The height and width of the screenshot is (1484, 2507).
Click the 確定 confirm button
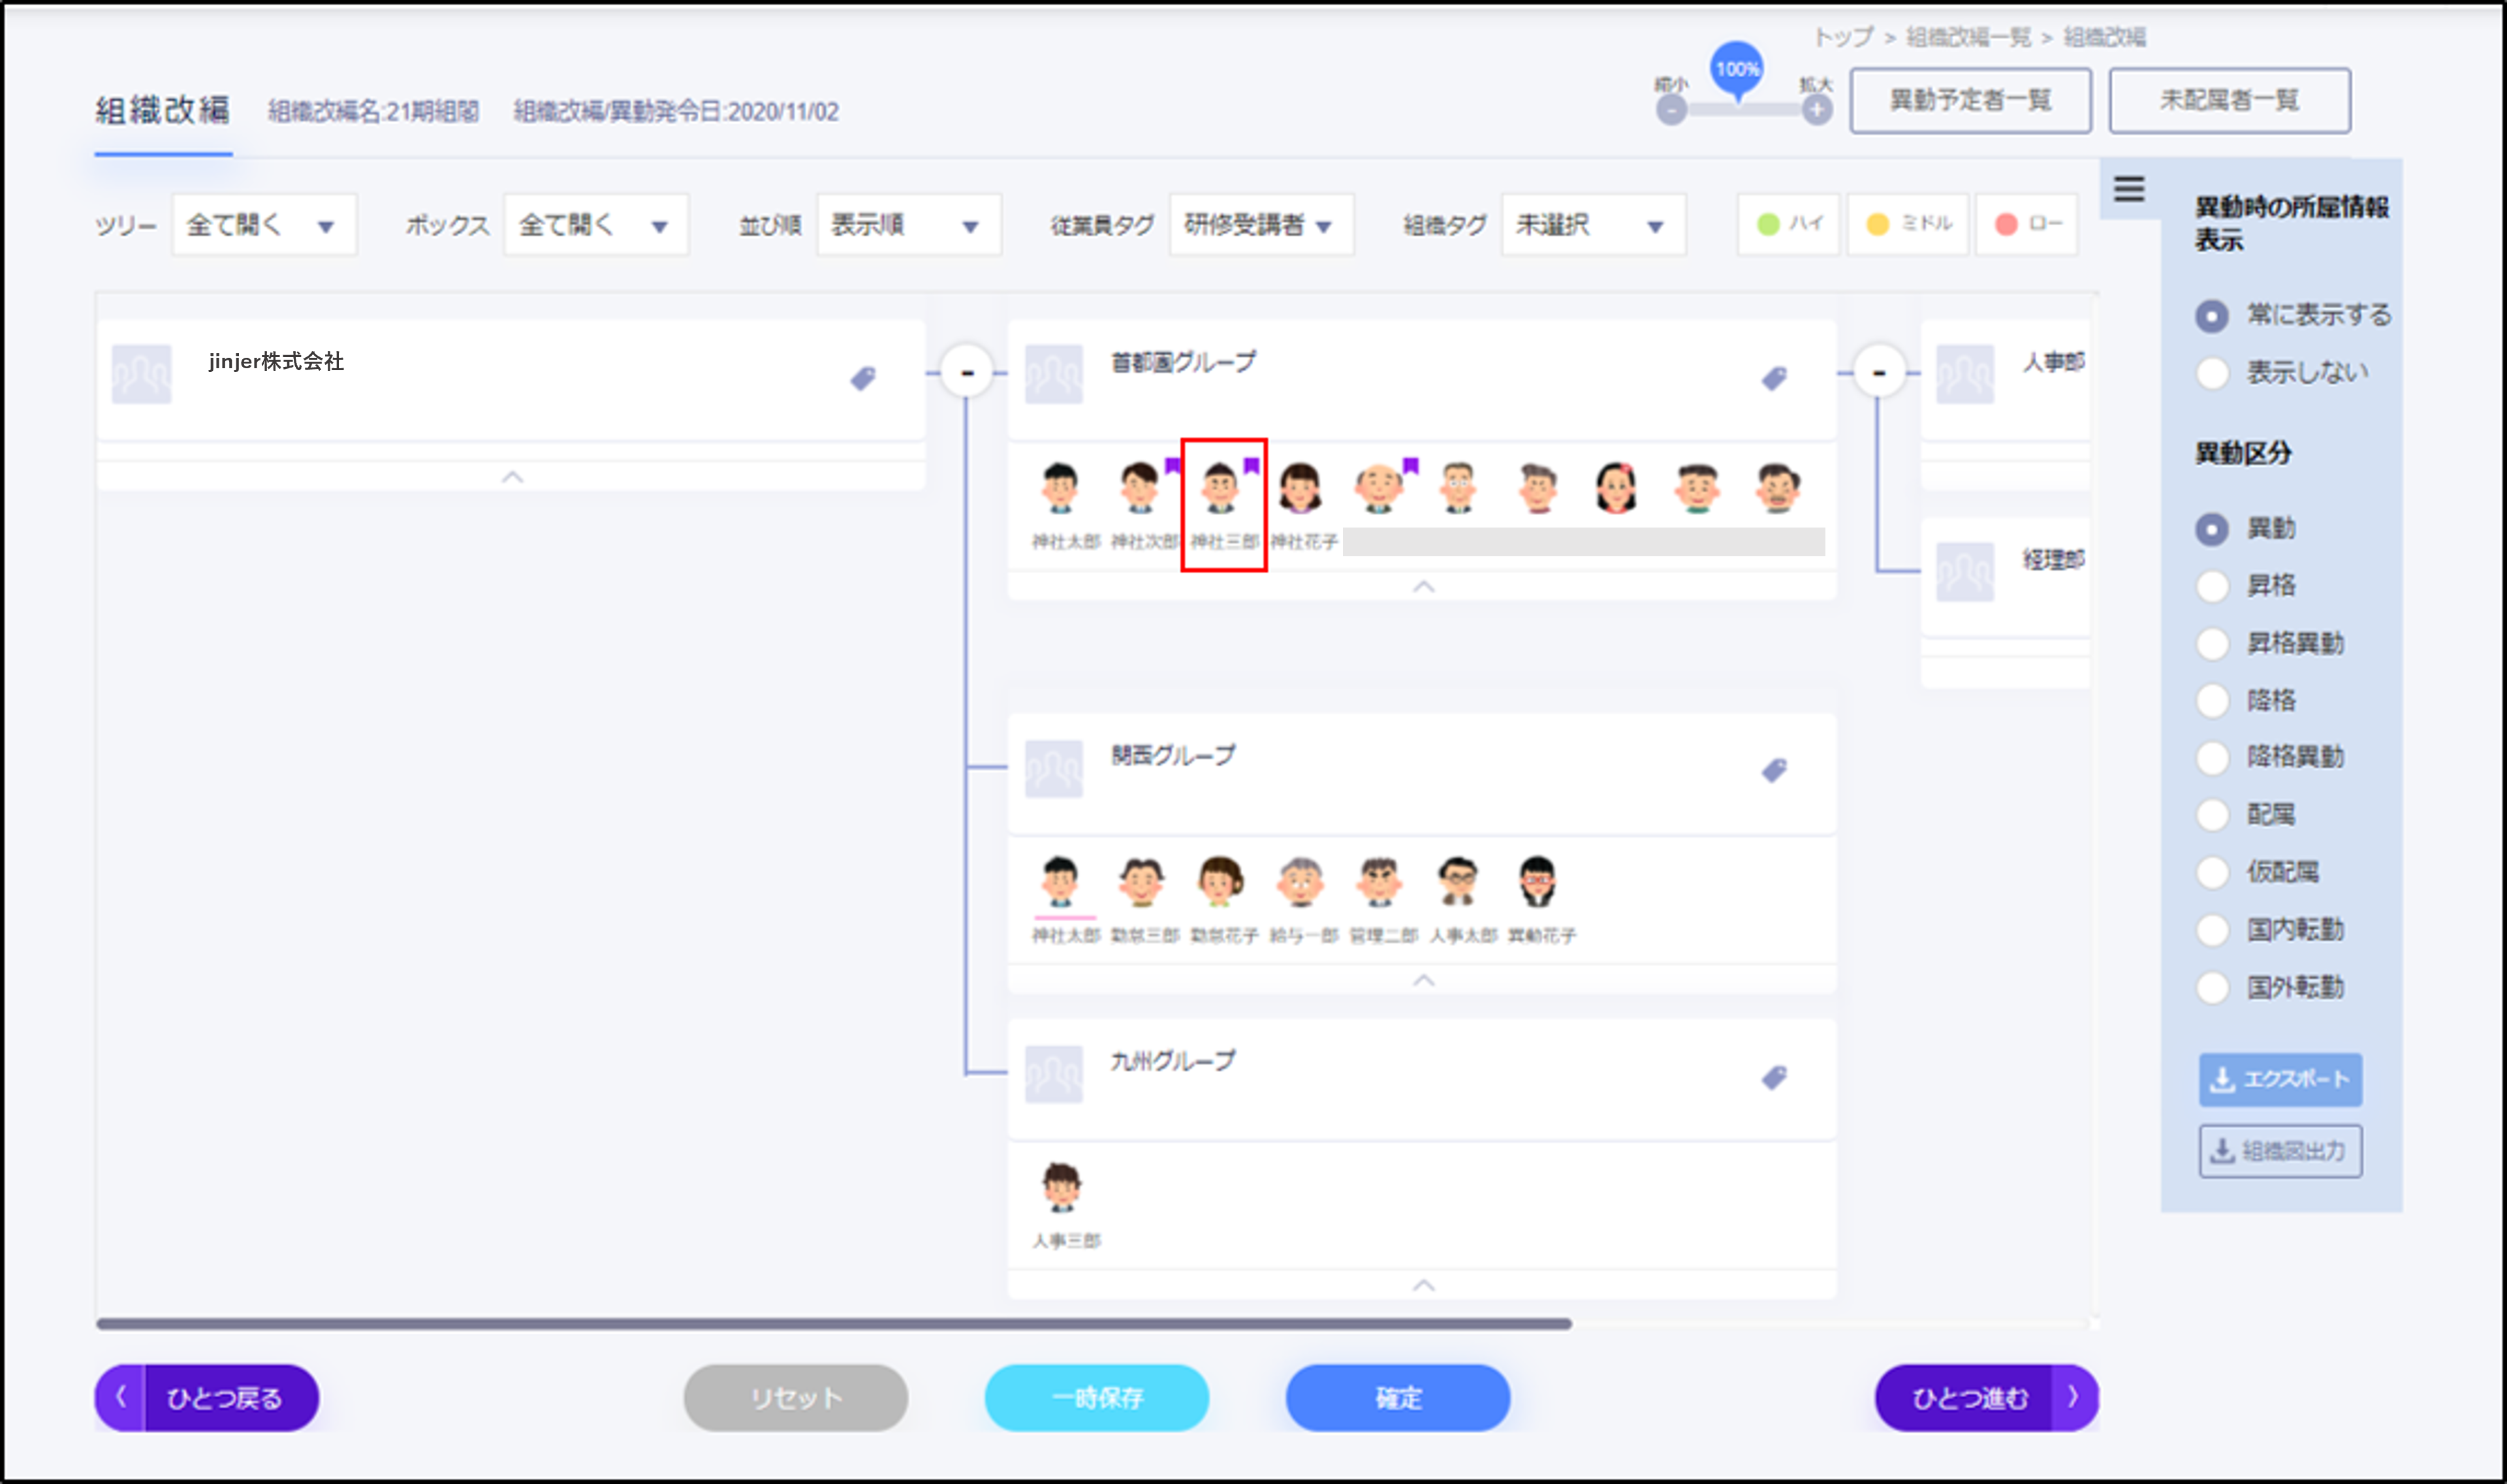(1397, 1398)
